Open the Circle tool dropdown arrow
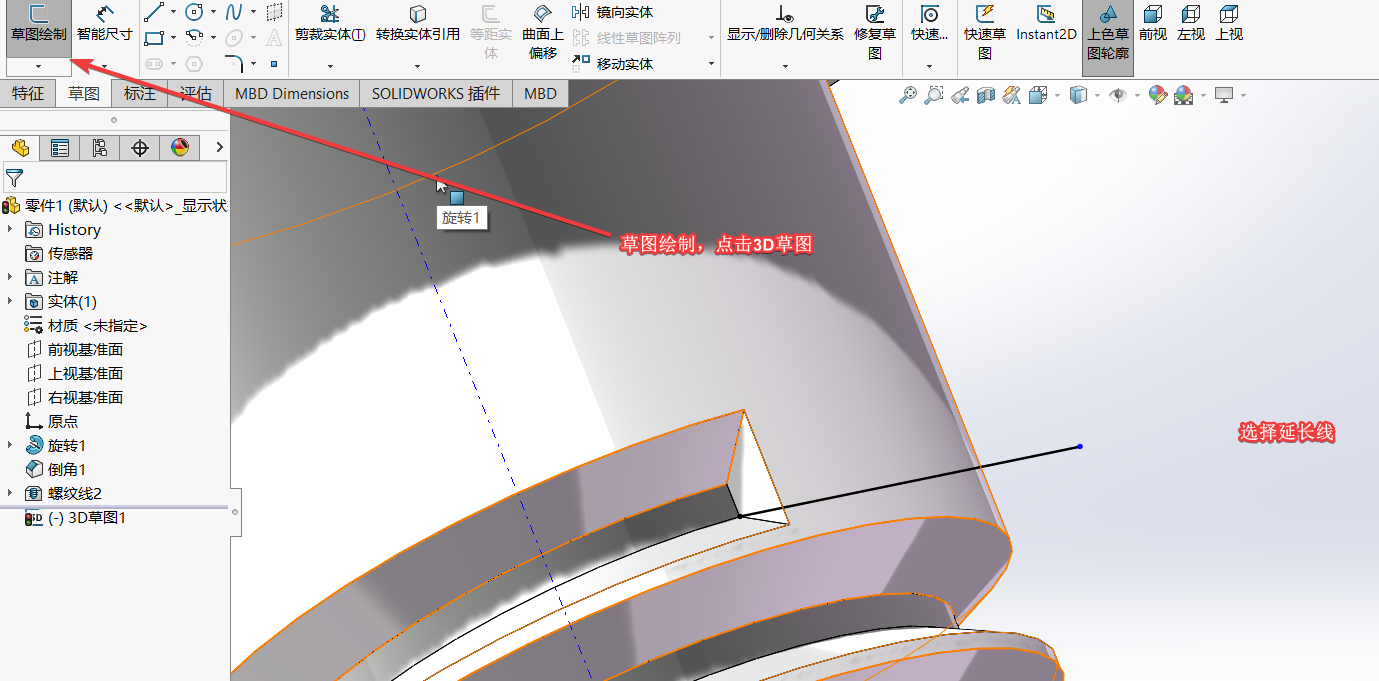The width and height of the screenshot is (1379, 681). [x=213, y=12]
